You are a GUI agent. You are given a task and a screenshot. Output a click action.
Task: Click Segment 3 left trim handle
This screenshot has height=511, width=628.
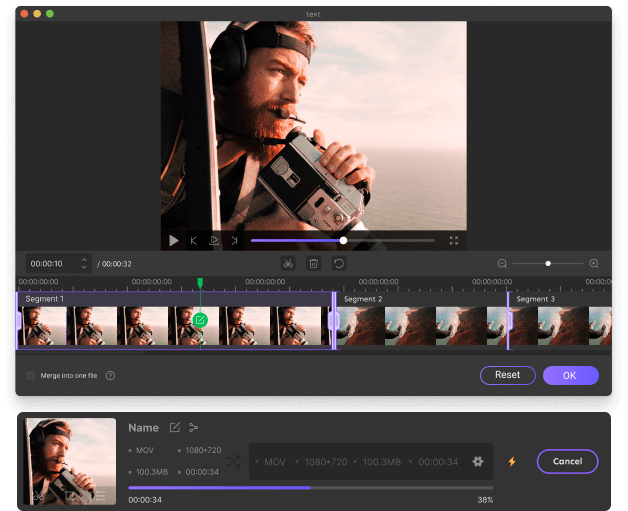(509, 320)
